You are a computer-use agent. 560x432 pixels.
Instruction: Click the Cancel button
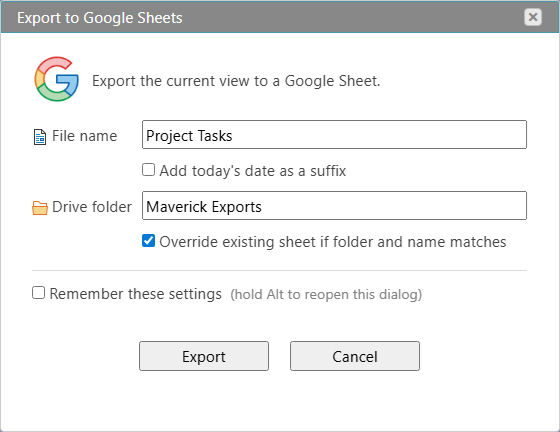tap(355, 356)
